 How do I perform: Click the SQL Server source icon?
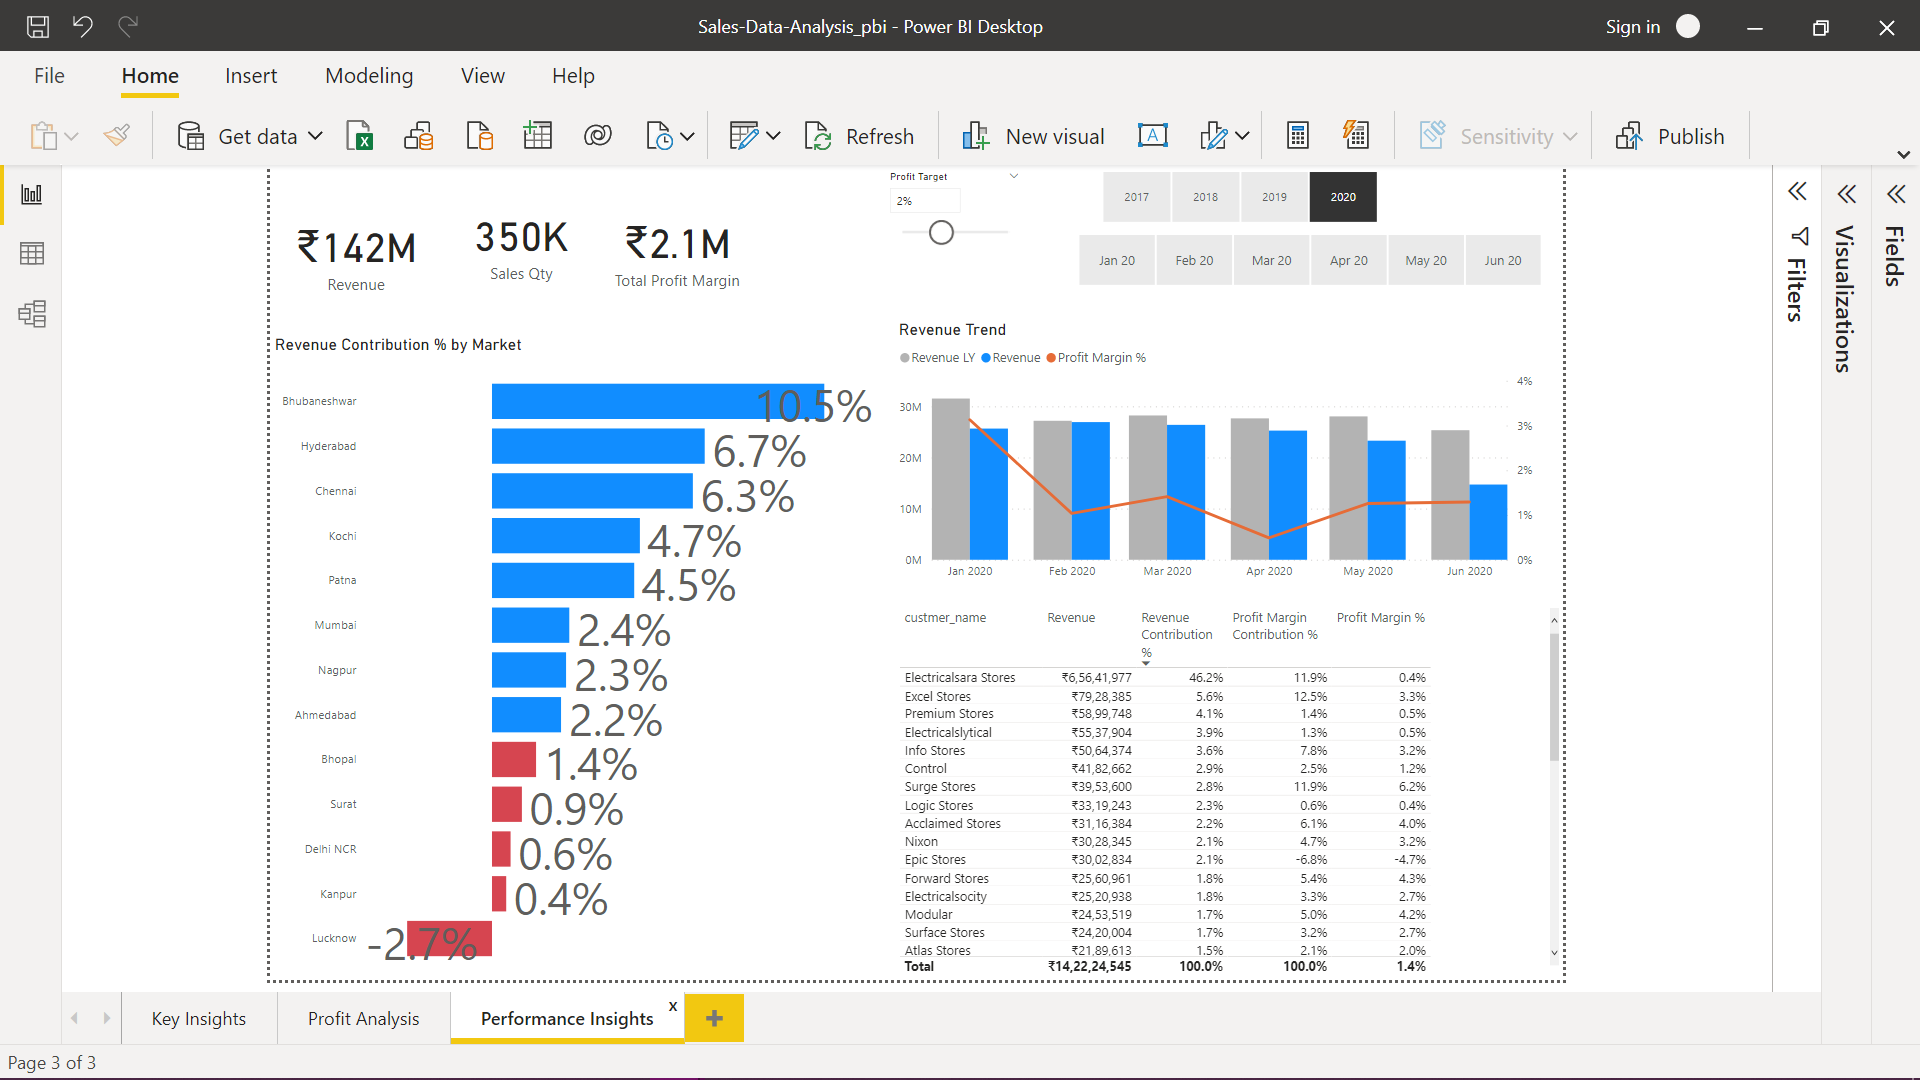coord(480,136)
